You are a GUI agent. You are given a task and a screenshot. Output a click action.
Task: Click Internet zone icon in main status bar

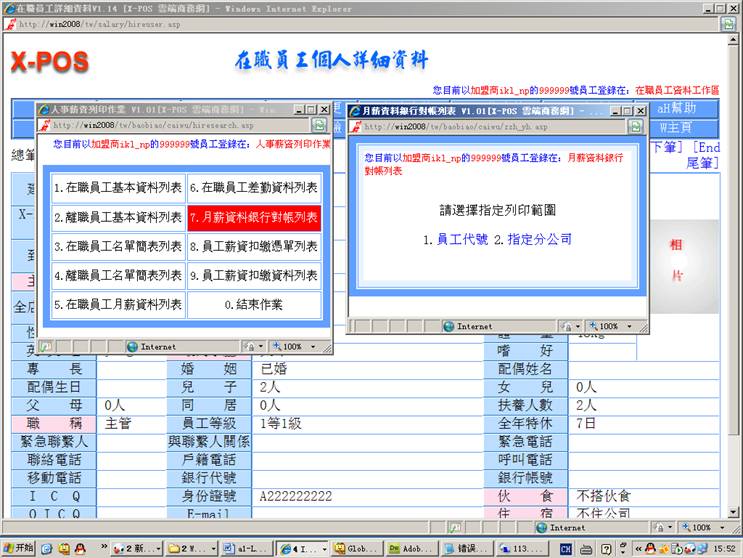(x=540, y=527)
